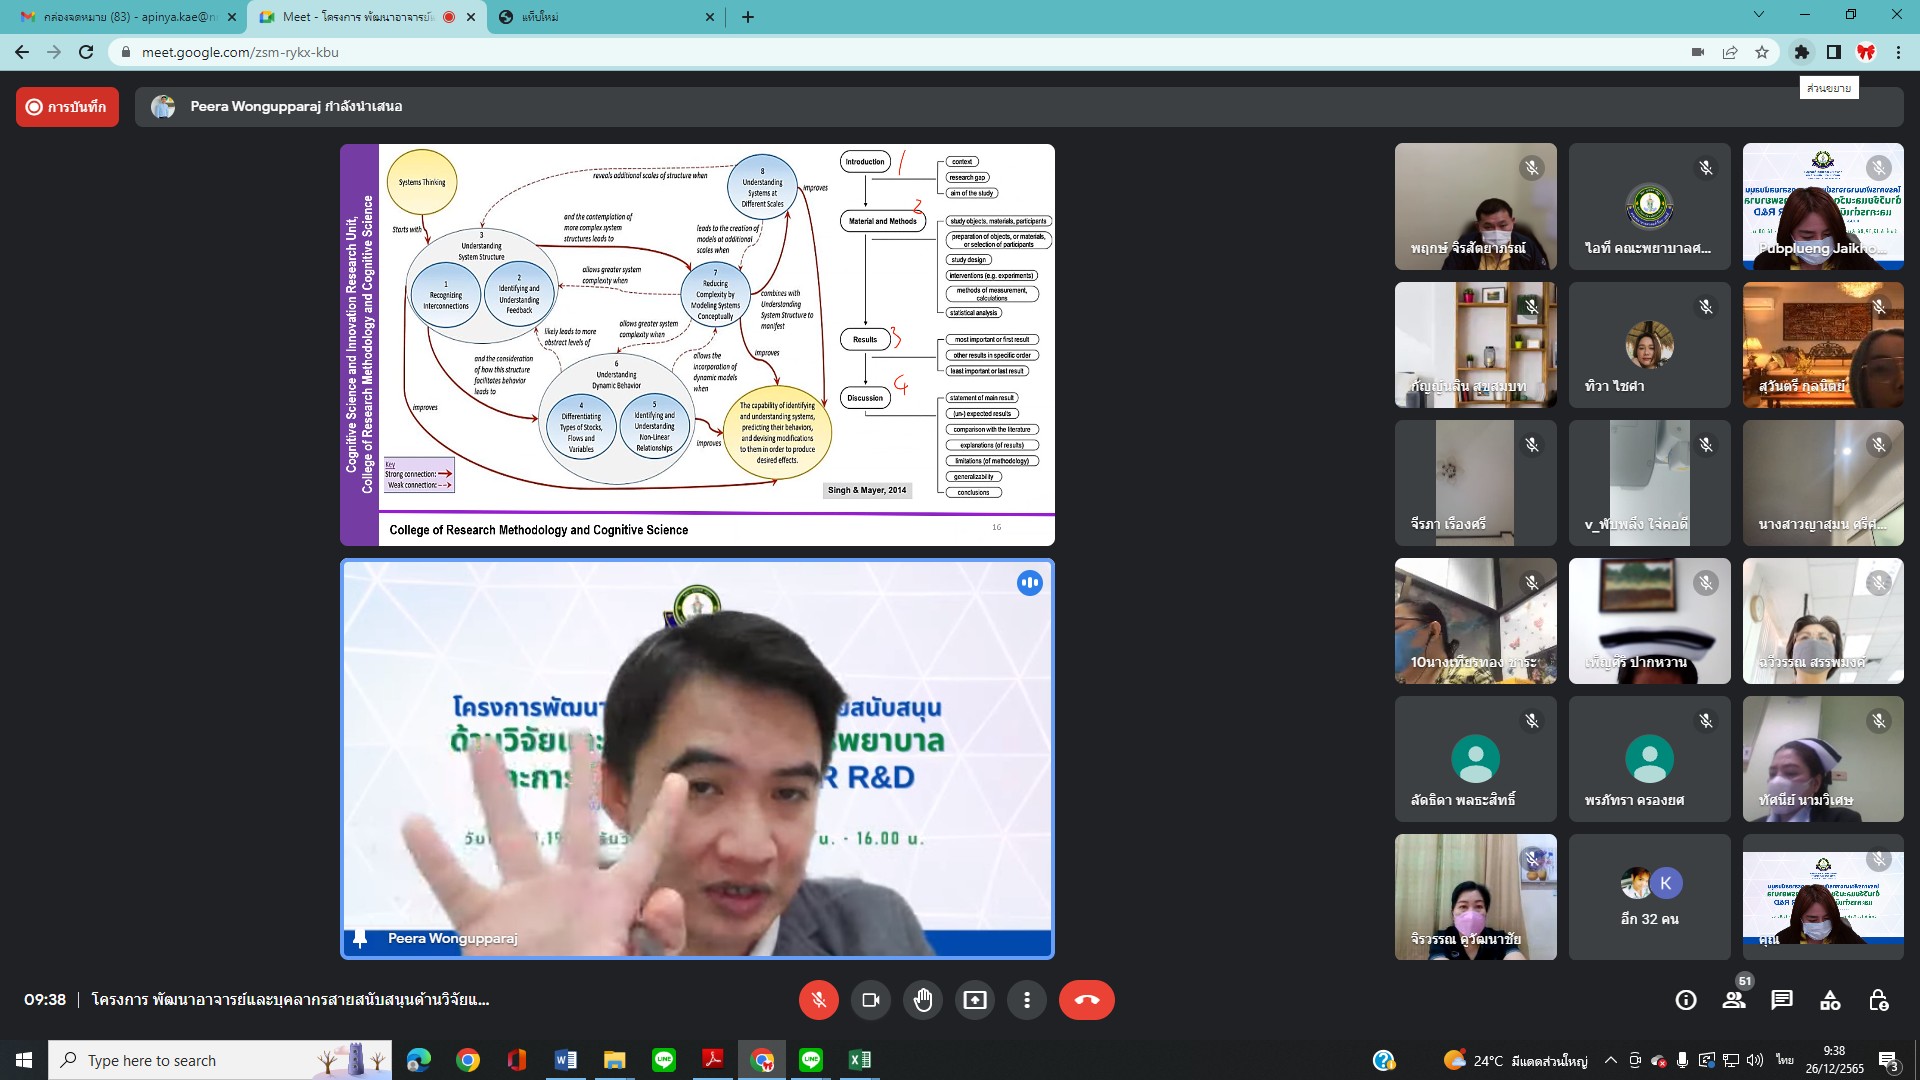Toggle the camera in Meet controls
Screen dimensions: 1920x1080
pos(870,1000)
